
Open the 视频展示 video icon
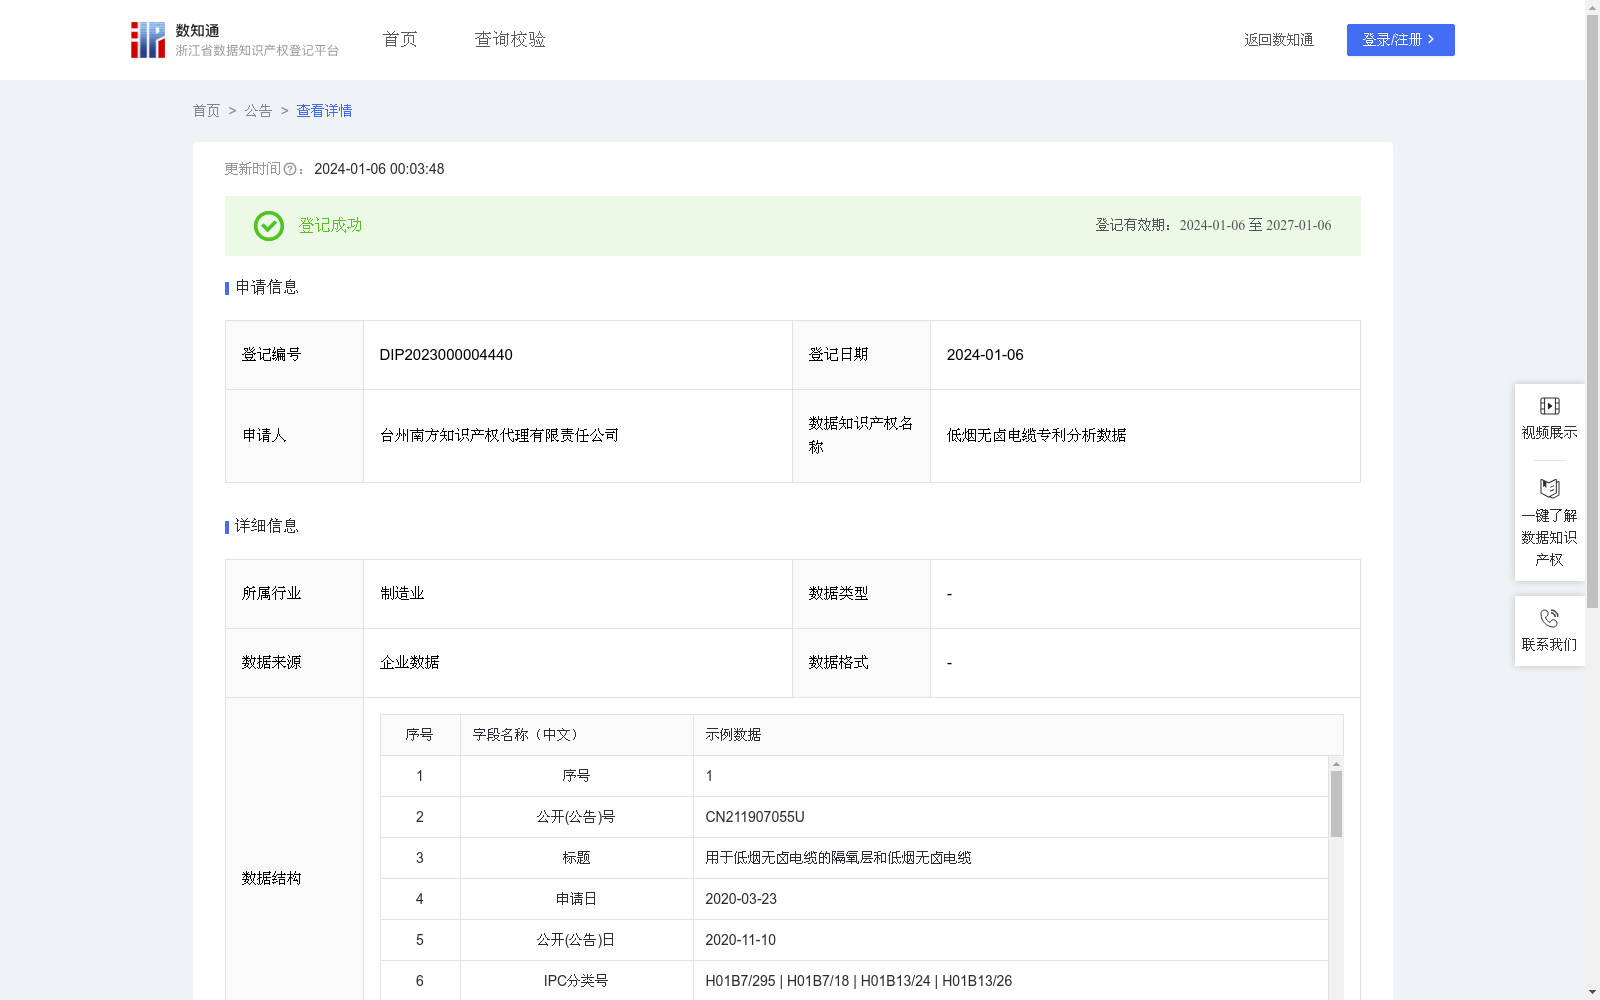1549,406
